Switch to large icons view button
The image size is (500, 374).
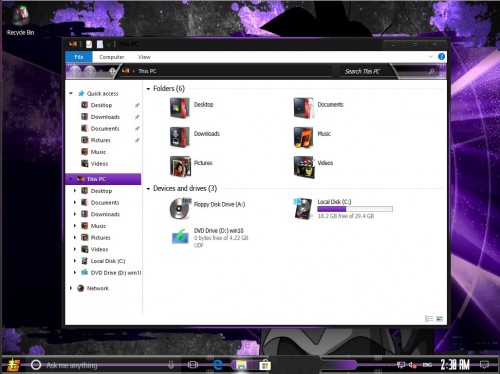(440, 319)
